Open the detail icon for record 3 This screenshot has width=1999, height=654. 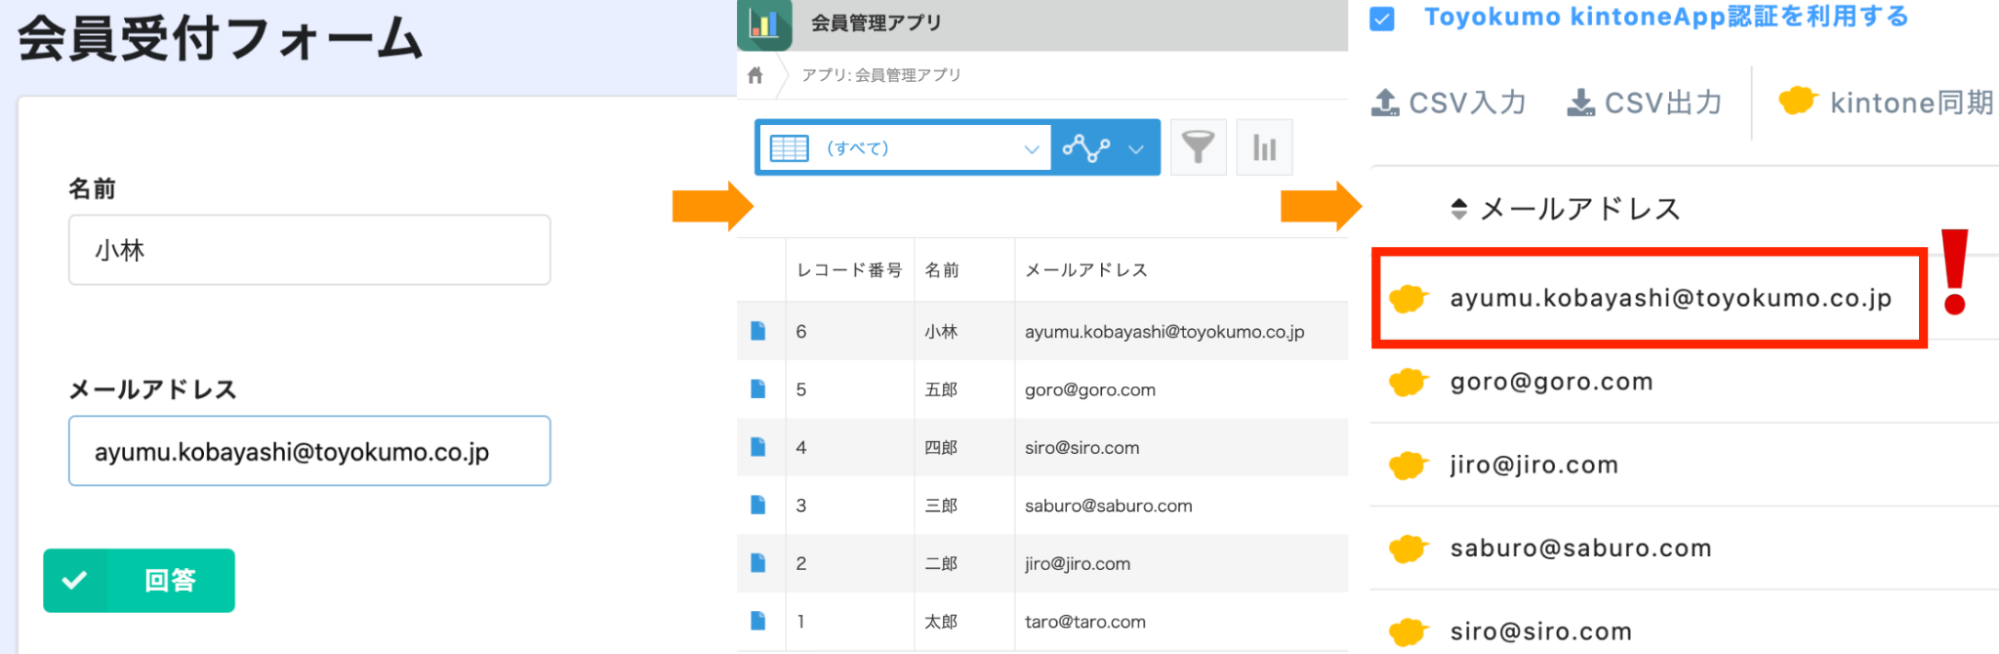click(758, 505)
